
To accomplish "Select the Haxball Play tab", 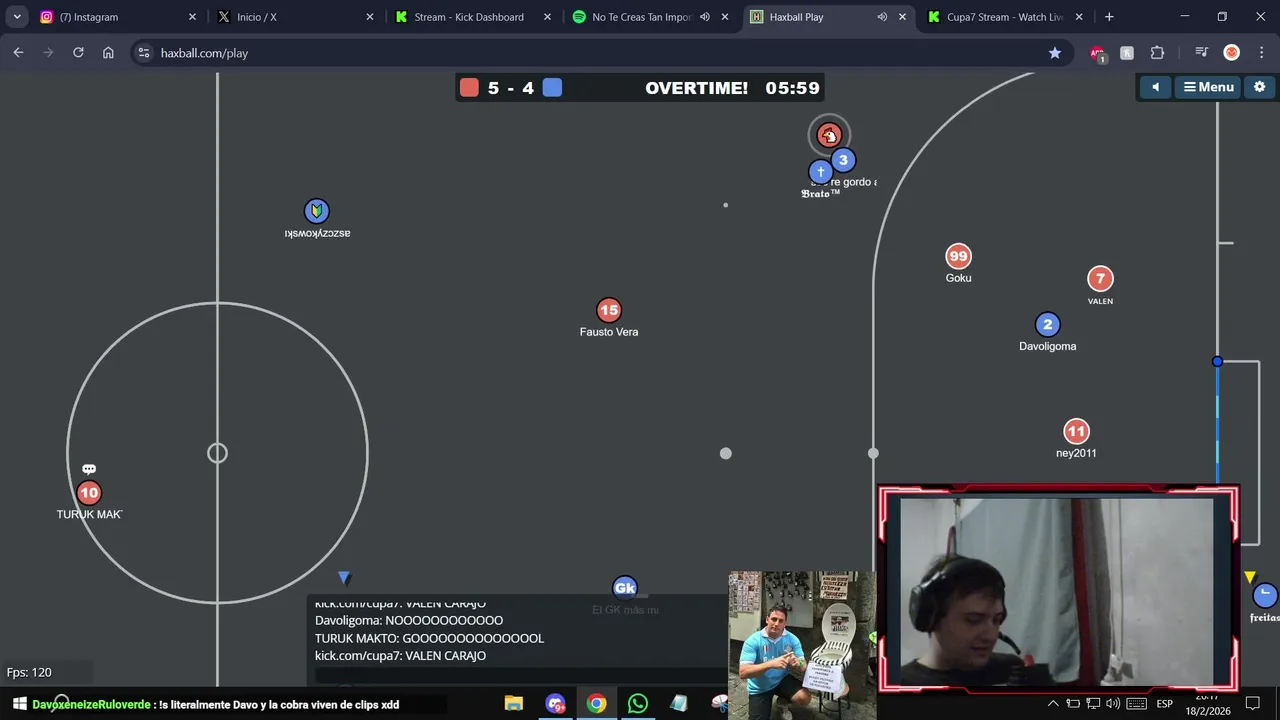I will coord(830,17).
